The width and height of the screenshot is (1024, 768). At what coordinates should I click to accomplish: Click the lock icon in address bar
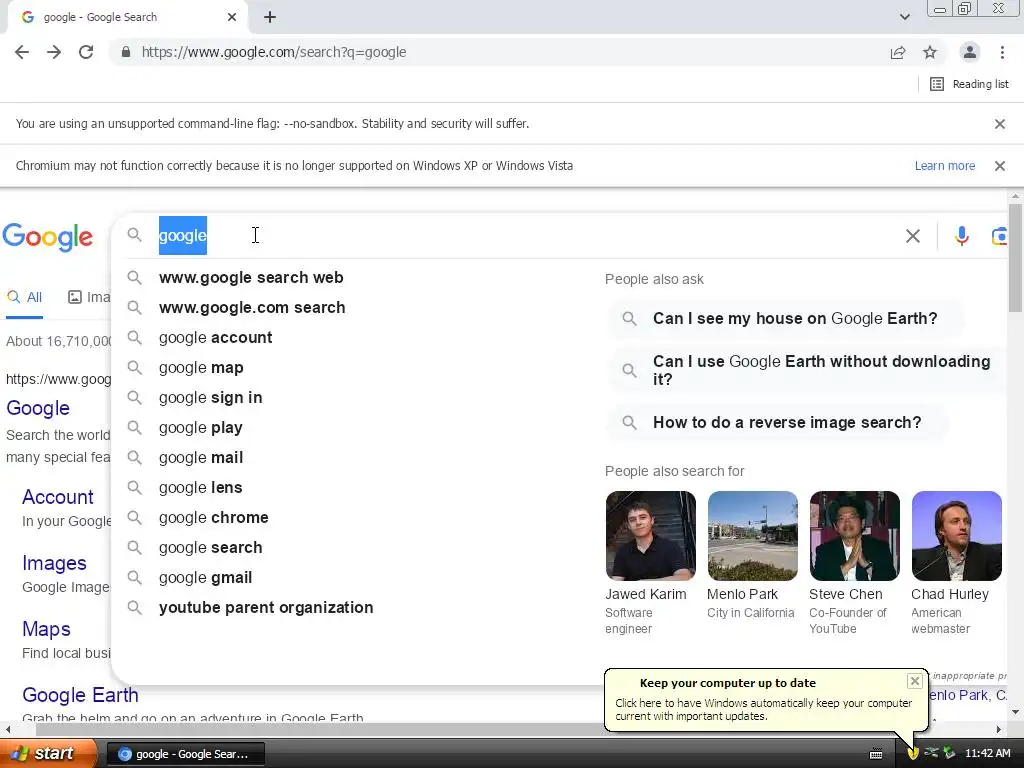click(x=125, y=52)
